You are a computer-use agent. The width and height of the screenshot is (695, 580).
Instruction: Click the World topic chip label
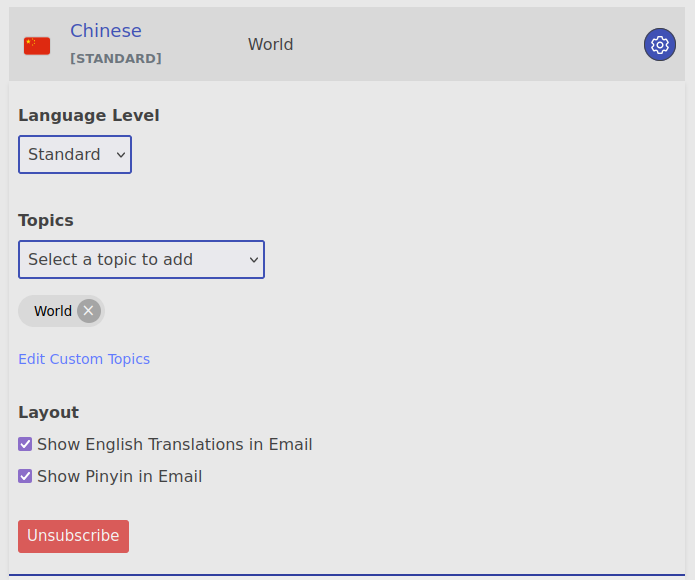click(53, 311)
